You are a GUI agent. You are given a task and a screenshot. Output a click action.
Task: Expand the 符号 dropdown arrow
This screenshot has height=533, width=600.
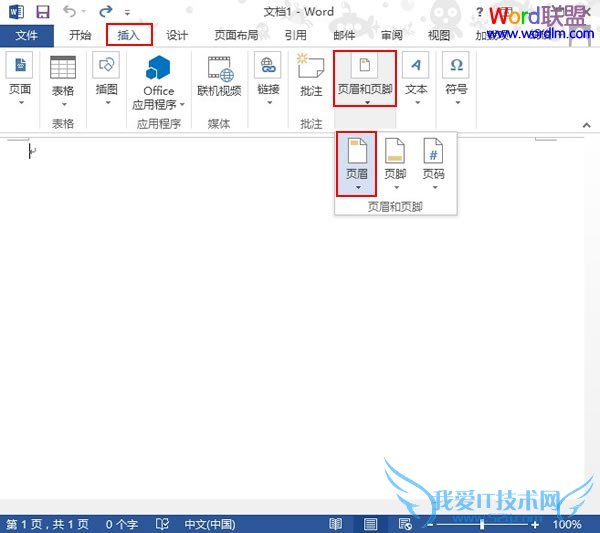458,103
